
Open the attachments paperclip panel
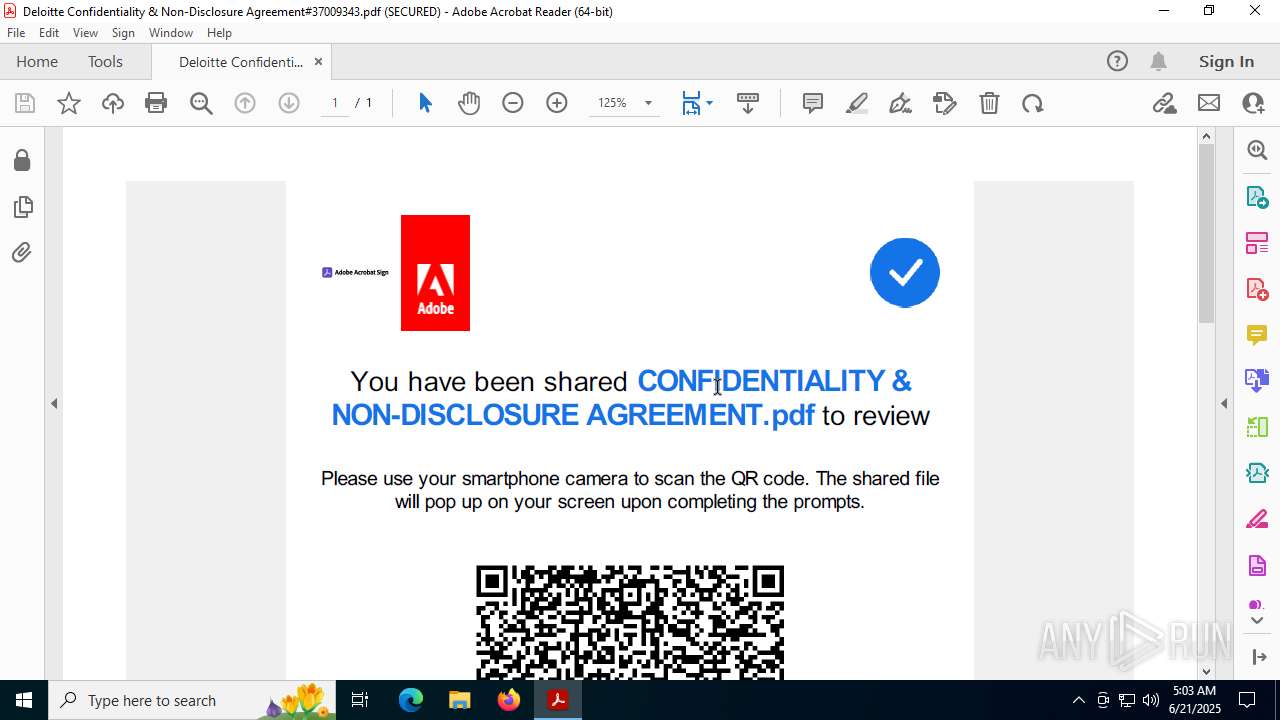tap(22, 252)
